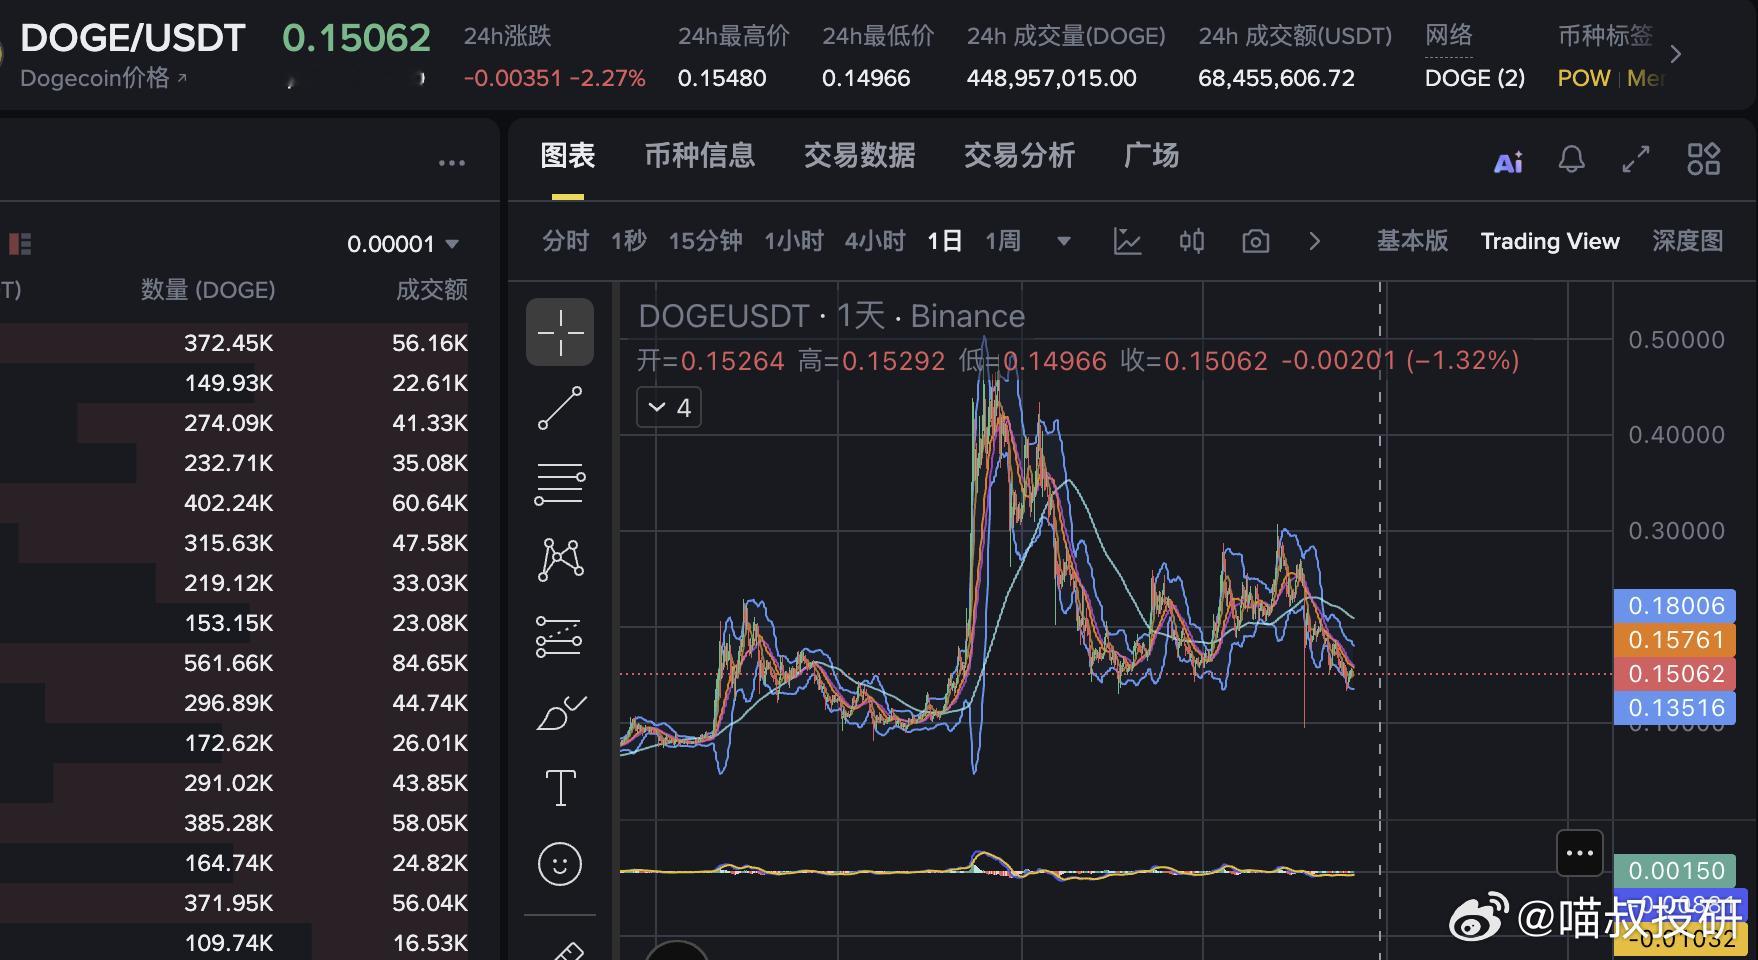1758x960 pixels.
Task: Expand the chart to fullscreen
Action: pos(1636,160)
